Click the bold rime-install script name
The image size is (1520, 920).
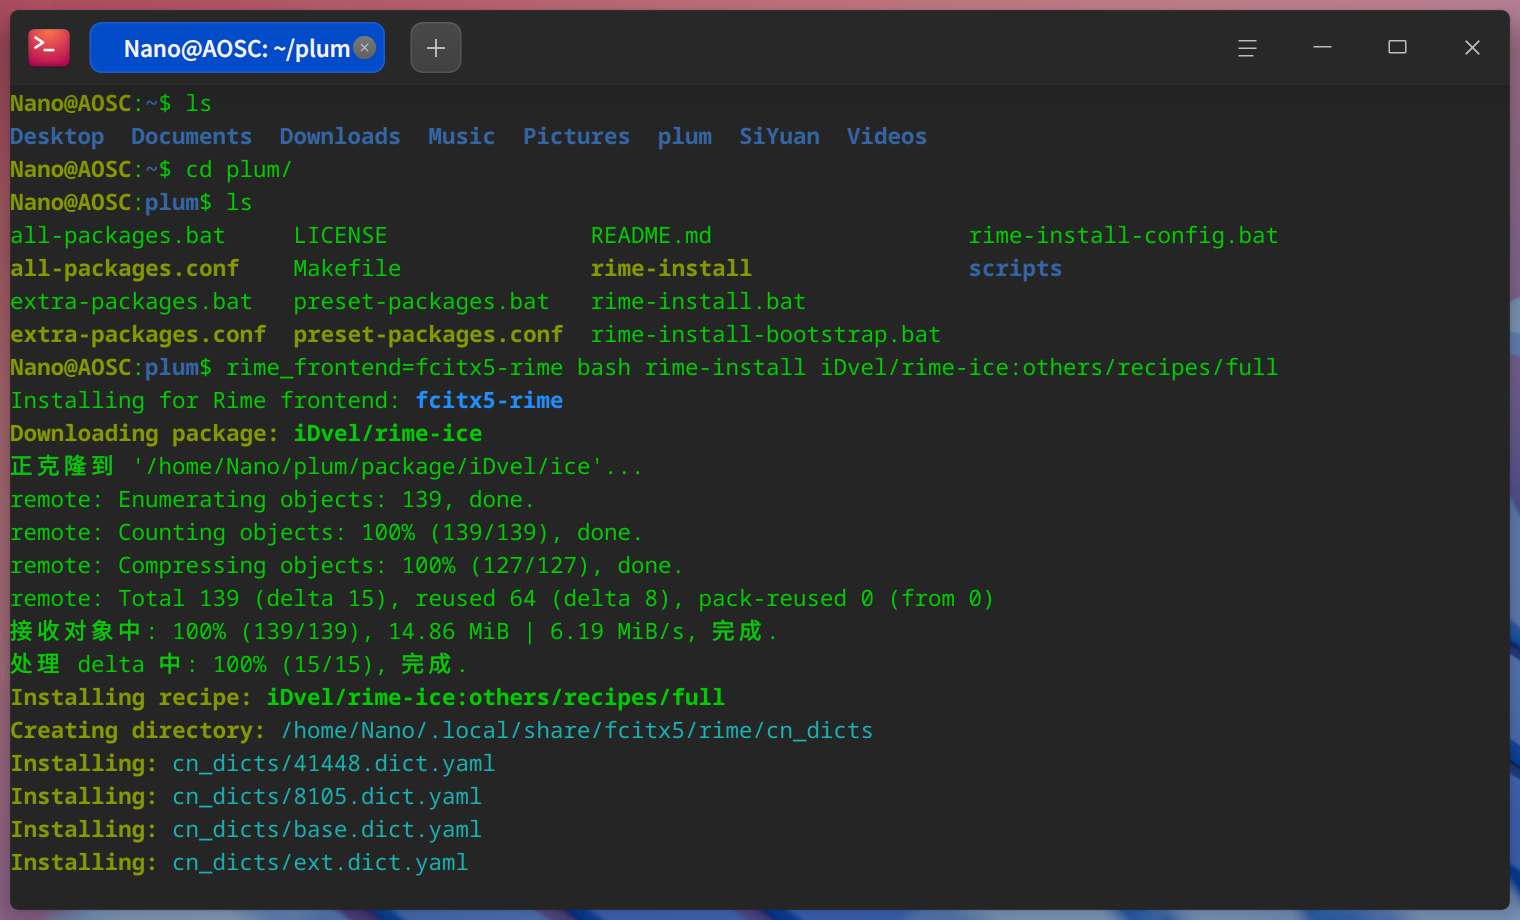tap(671, 268)
